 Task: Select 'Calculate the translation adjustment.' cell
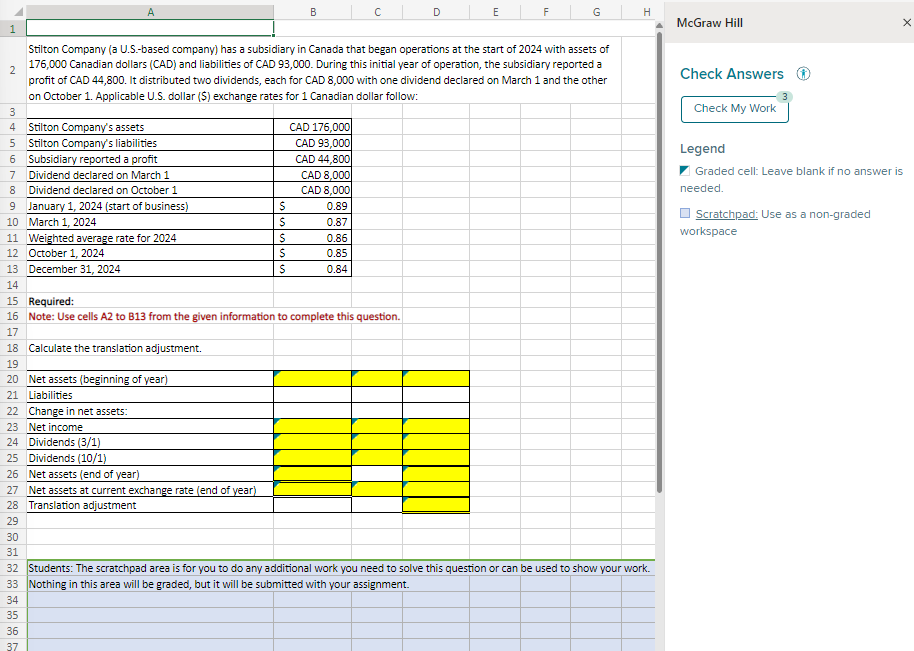tap(150, 348)
